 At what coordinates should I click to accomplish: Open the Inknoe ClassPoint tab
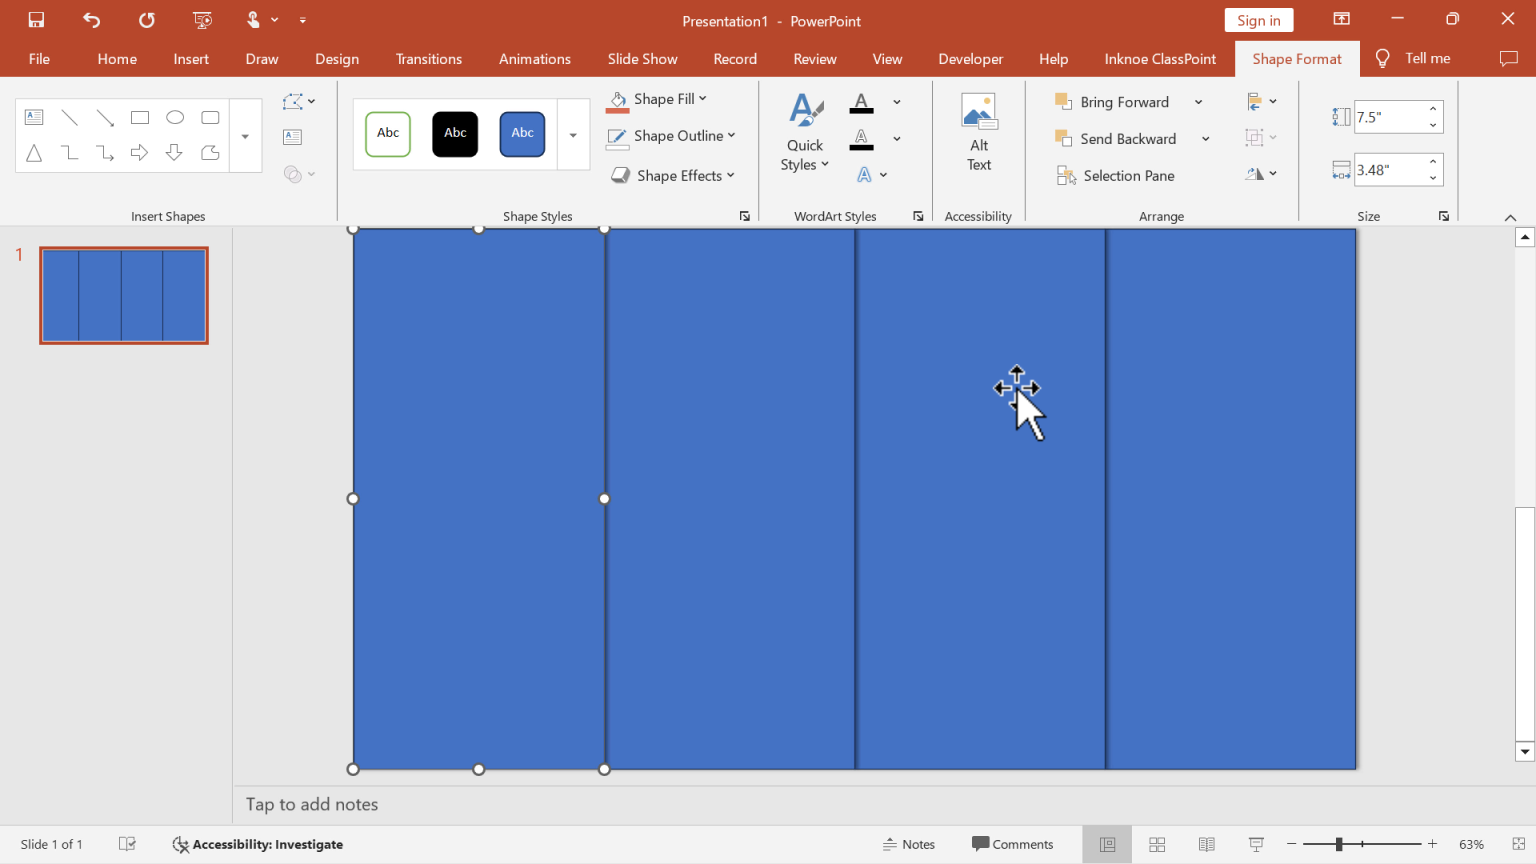click(1159, 58)
